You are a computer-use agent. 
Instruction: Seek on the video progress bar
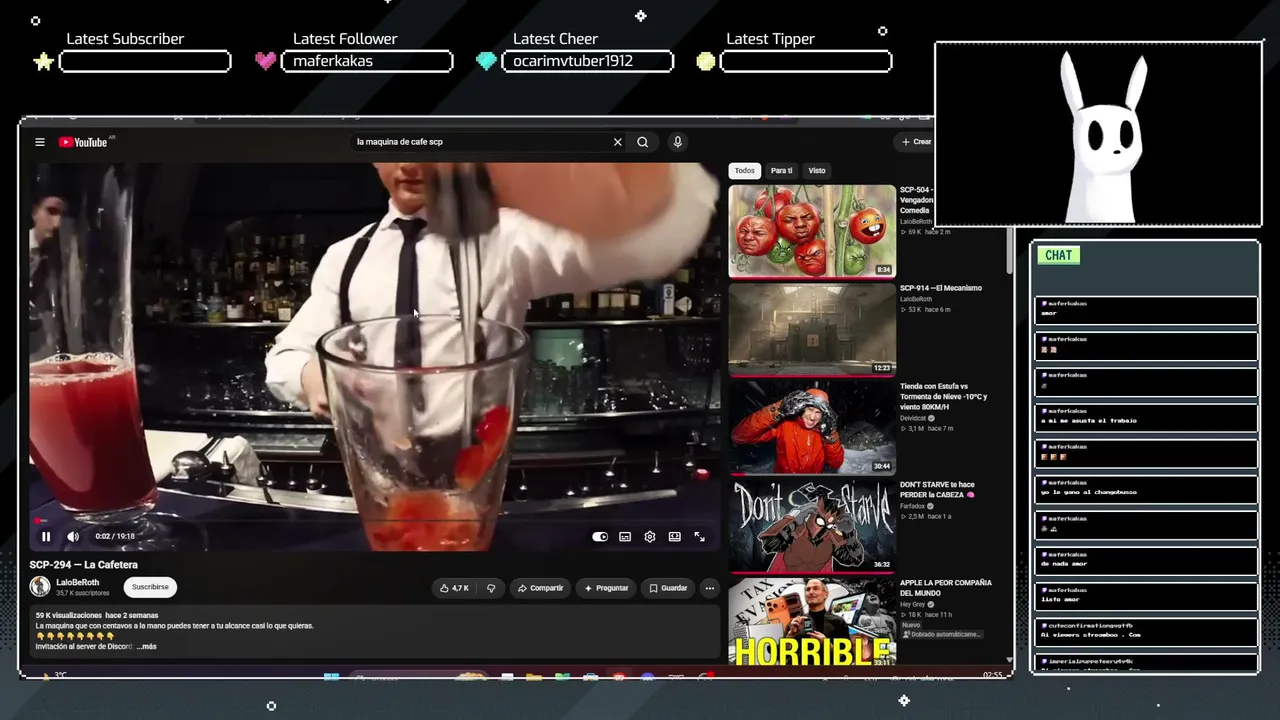[x=375, y=521]
